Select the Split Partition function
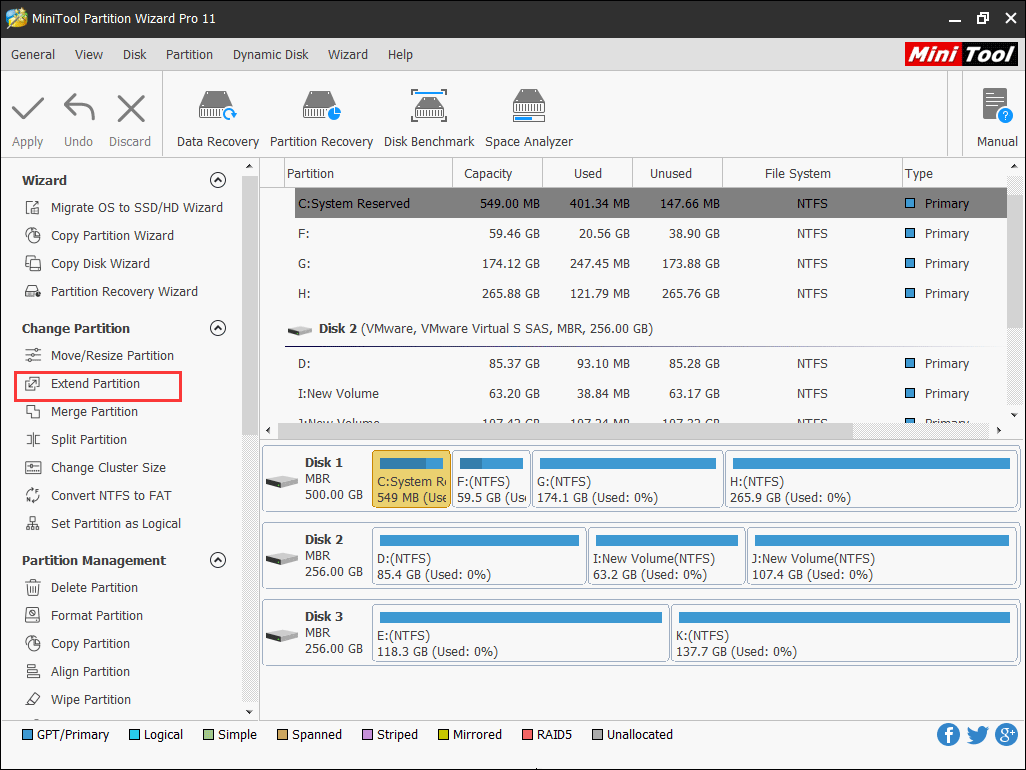Screen dimensions: 1026x770 pos(88,439)
